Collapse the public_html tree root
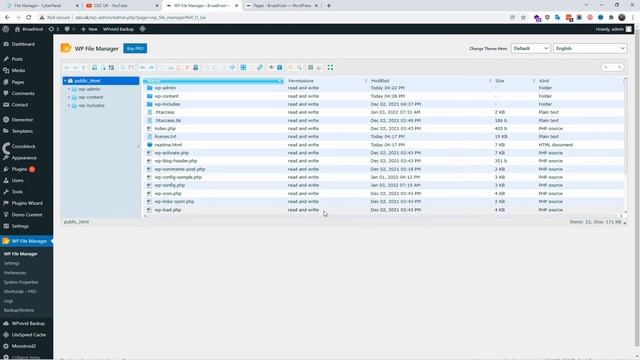The height and width of the screenshot is (360, 640). point(65,81)
